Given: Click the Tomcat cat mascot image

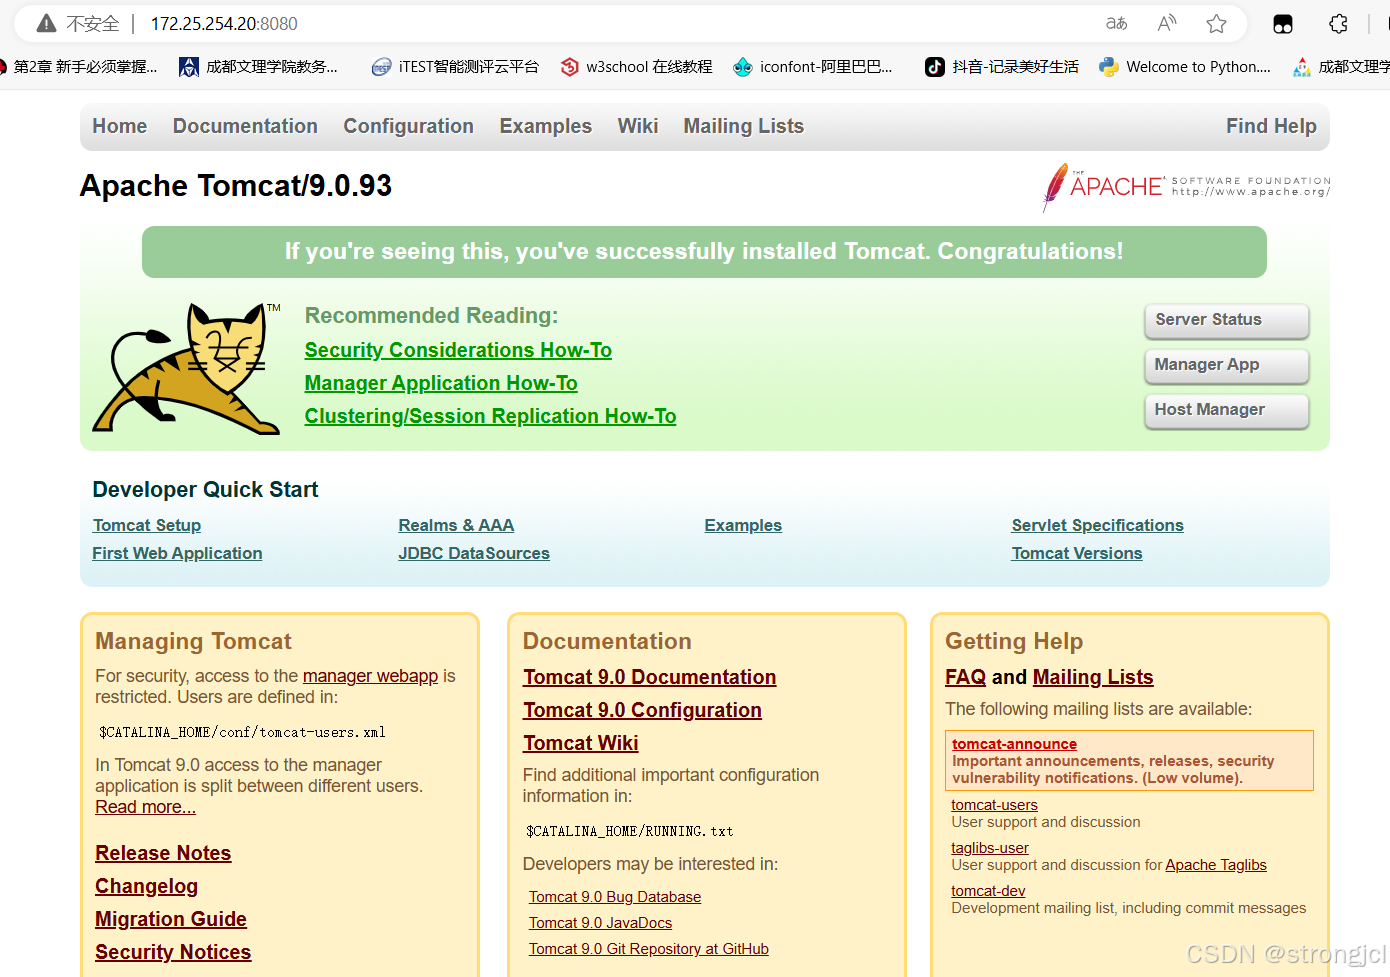Looking at the screenshot, I should (x=187, y=368).
